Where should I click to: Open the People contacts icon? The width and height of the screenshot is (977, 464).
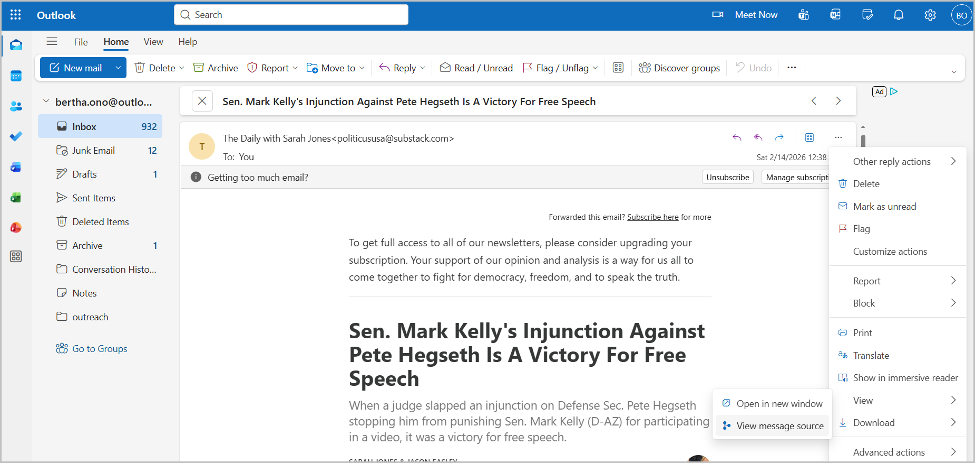(x=16, y=106)
